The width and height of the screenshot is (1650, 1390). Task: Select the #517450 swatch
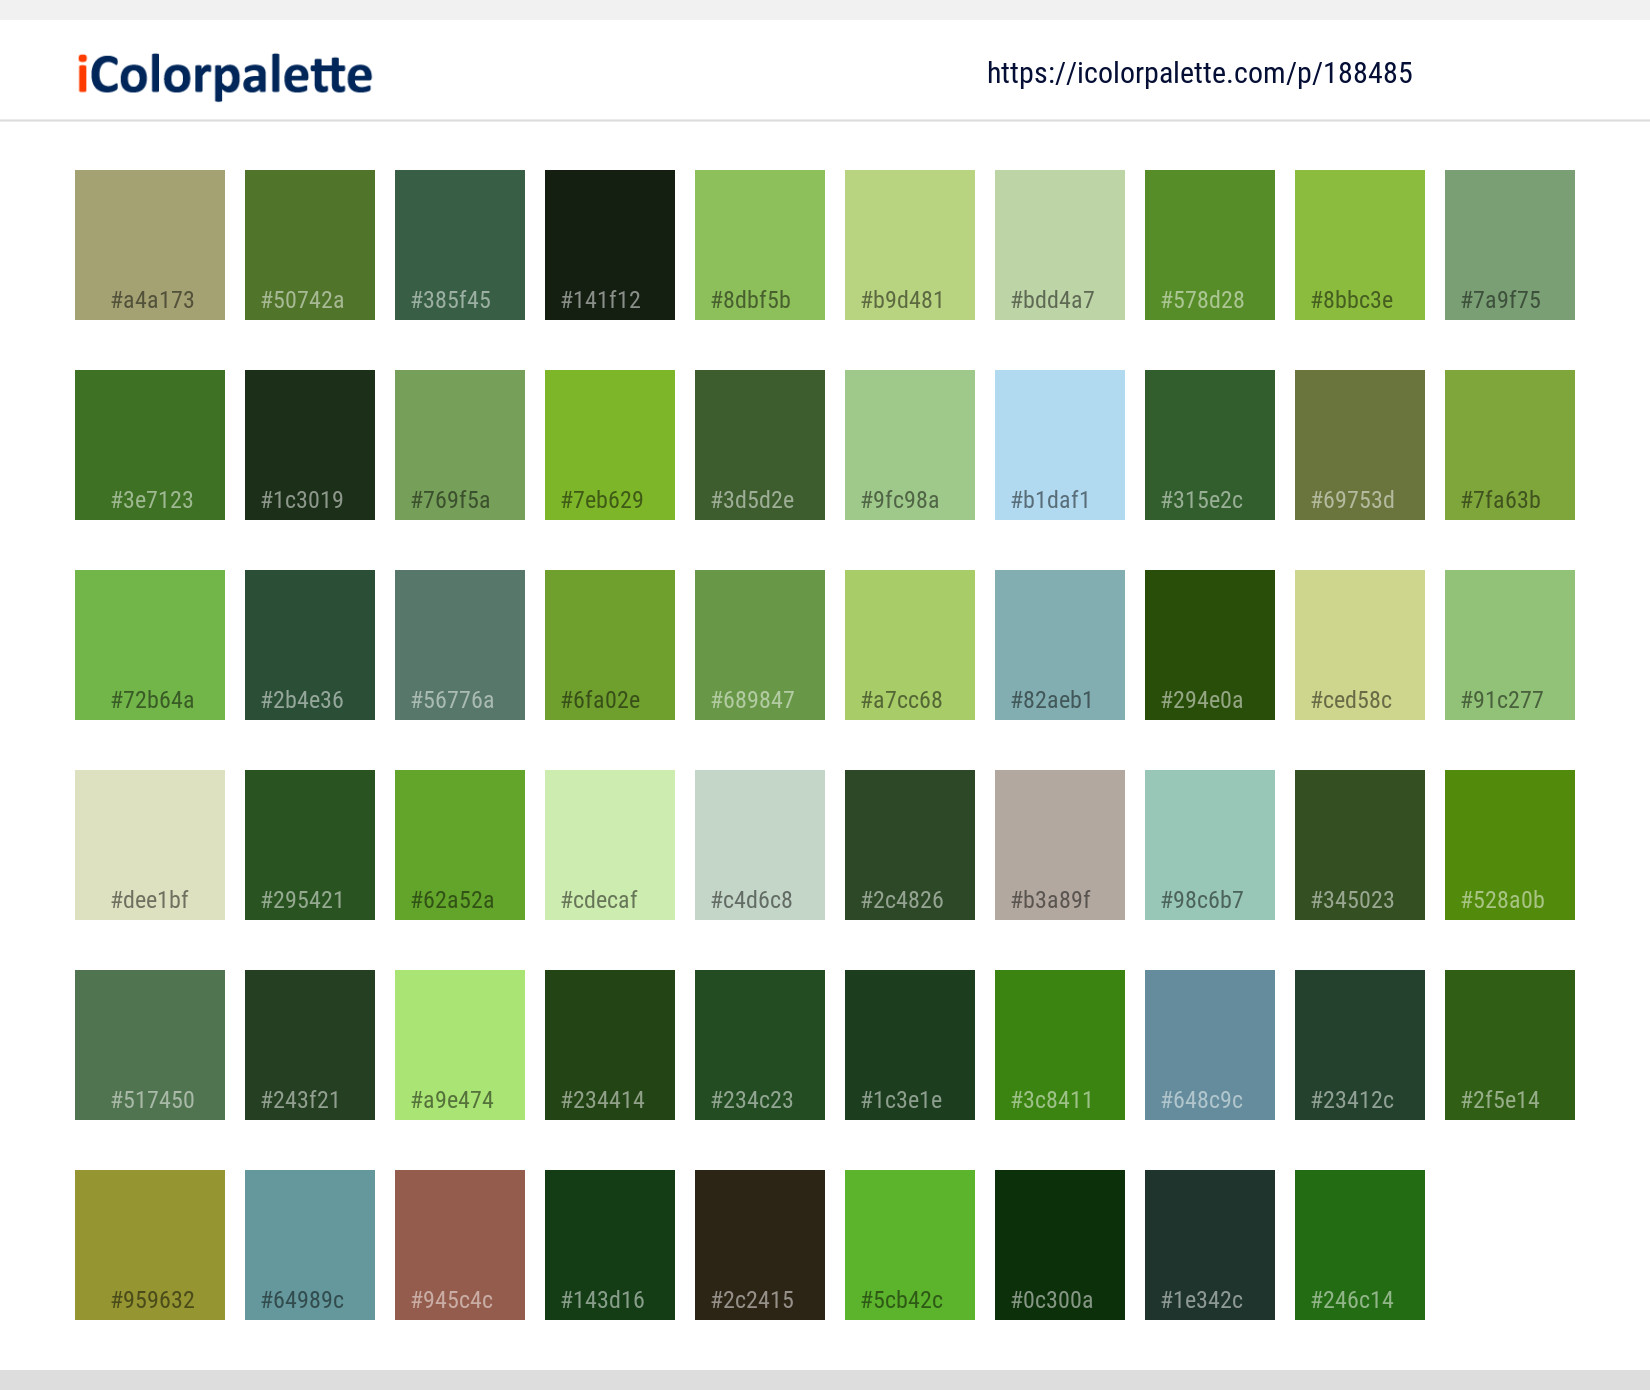click(x=150, y=1045)
